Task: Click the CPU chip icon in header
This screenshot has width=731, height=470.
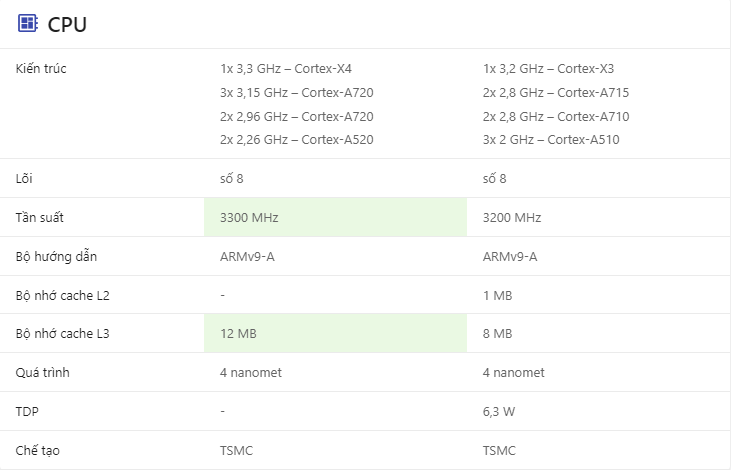Action: pyautogui.click(x=28, y=24)
